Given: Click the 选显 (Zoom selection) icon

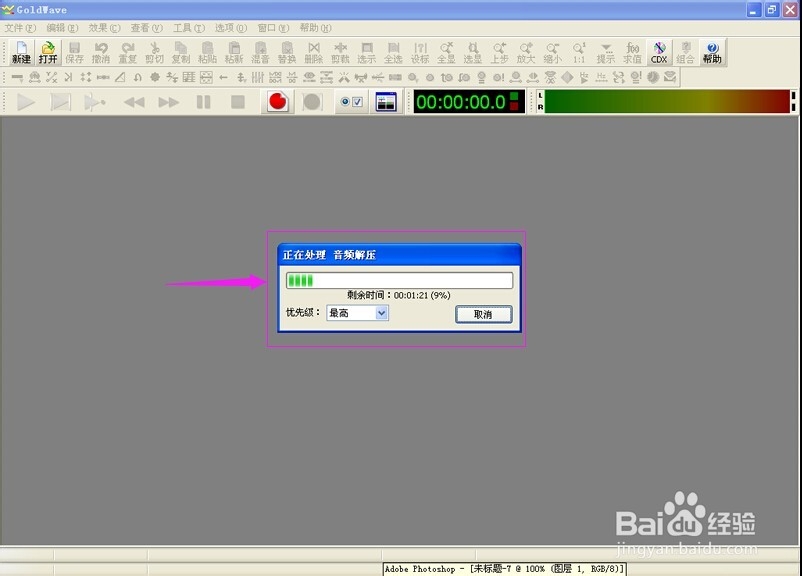Looking at the screenshot, I should click(474, 53).
